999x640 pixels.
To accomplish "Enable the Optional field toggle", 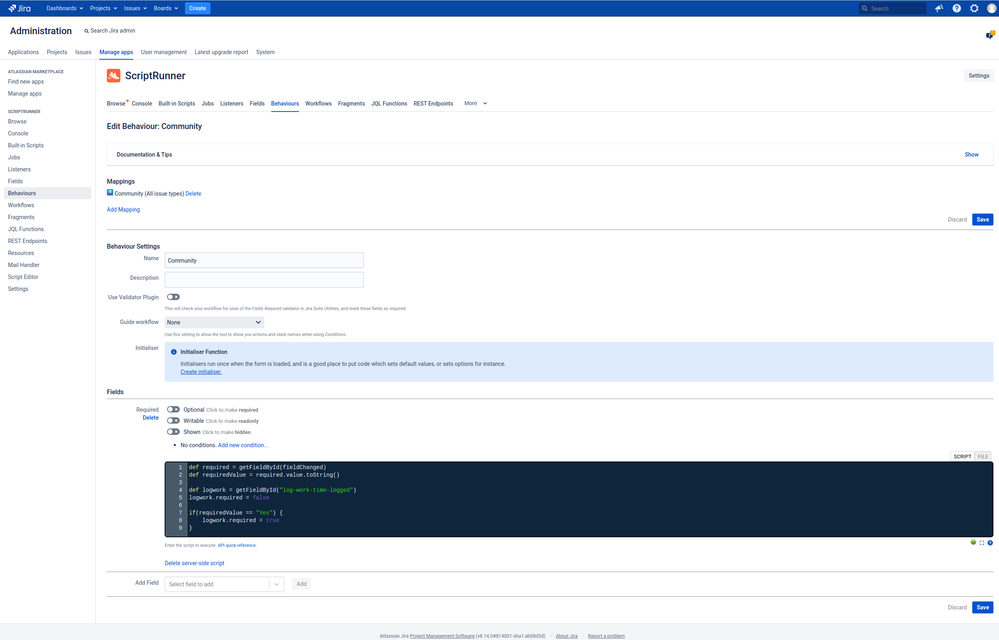I will 174,409.
